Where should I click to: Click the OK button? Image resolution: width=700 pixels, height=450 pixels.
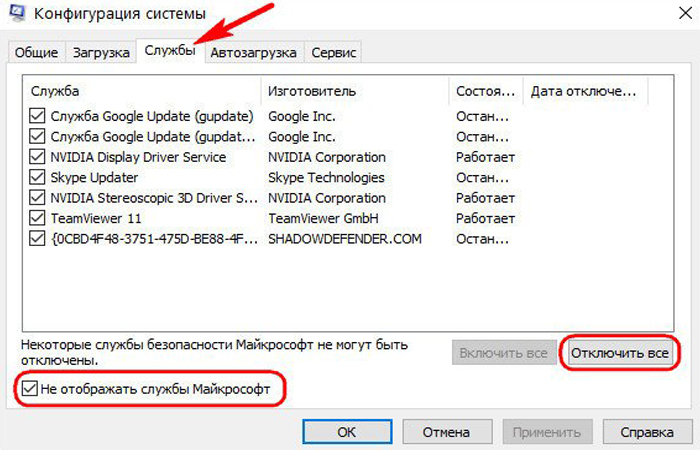coord(346,433)
